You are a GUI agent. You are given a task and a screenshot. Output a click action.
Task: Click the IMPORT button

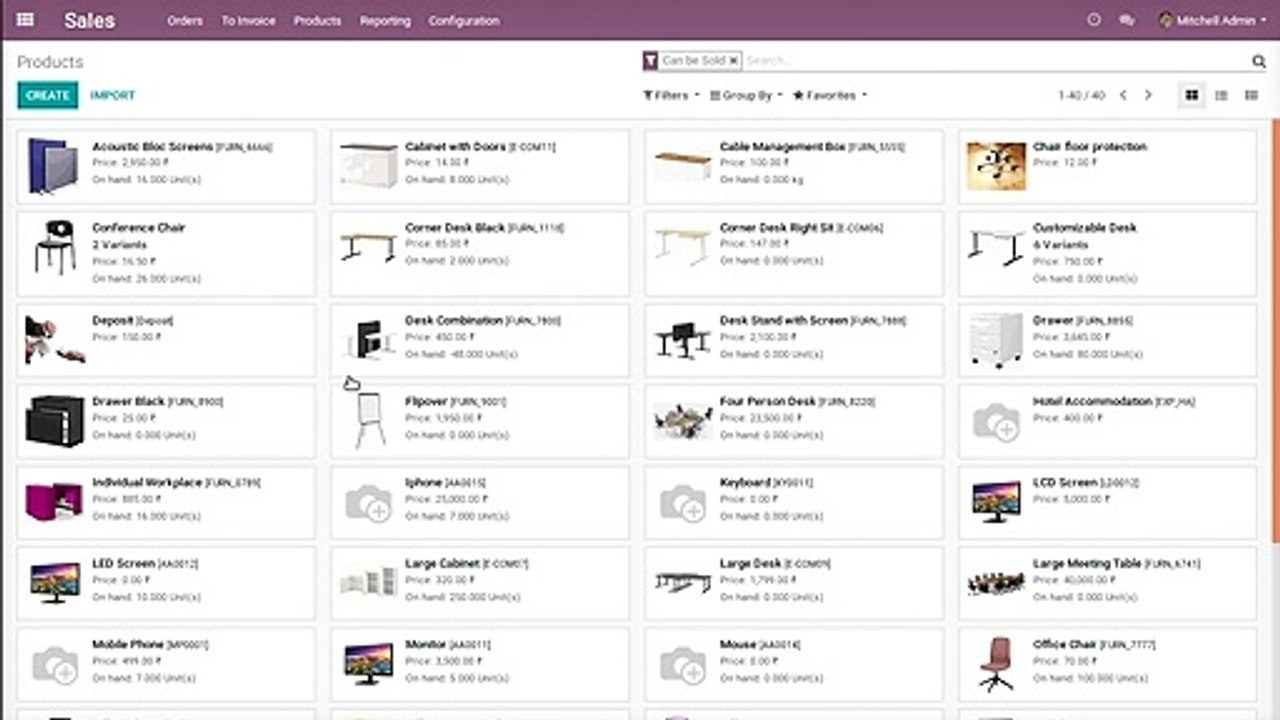tap(112, 95)
